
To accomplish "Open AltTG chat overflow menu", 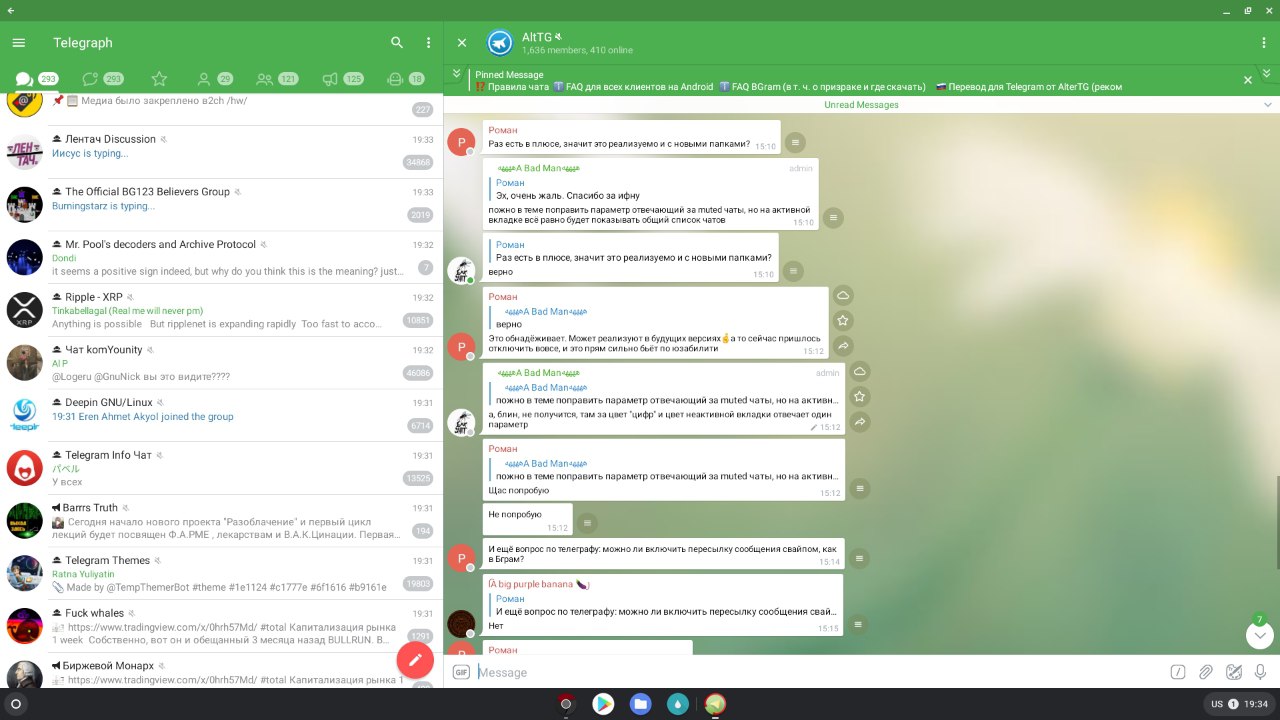I will (x=1264, y=43).
